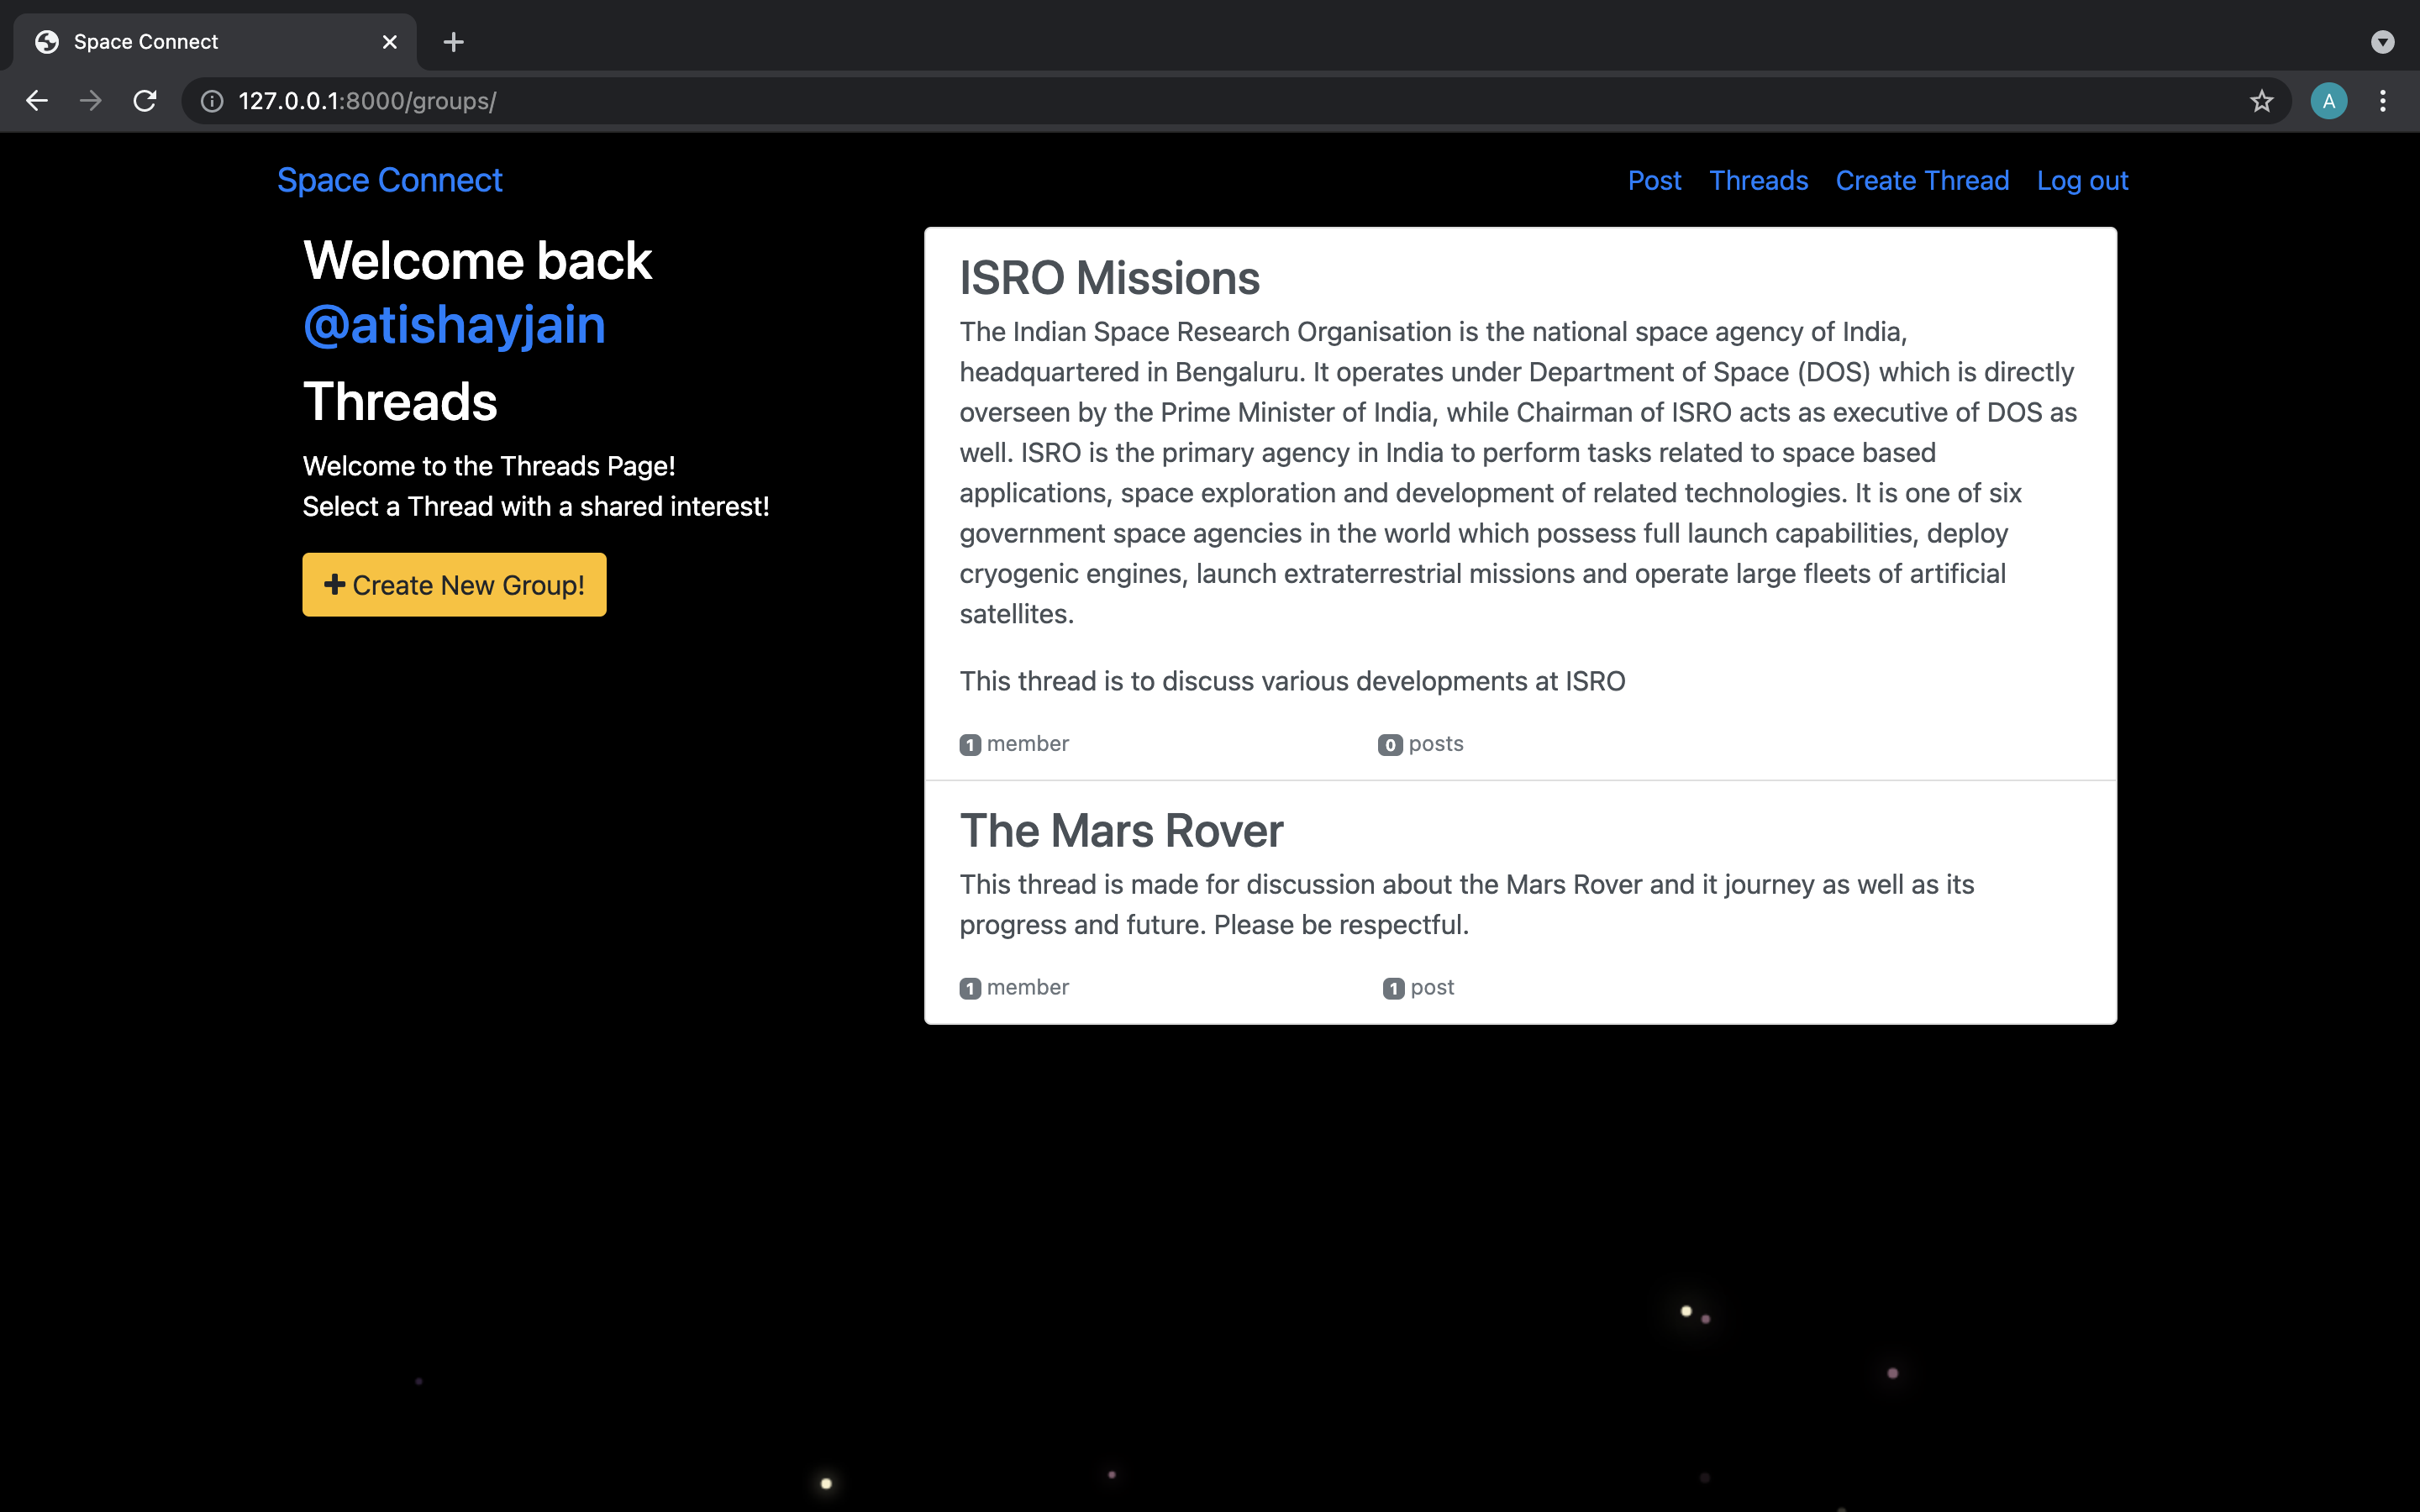
Task: Open the Post nav link
Action: tap(1654, 181)
